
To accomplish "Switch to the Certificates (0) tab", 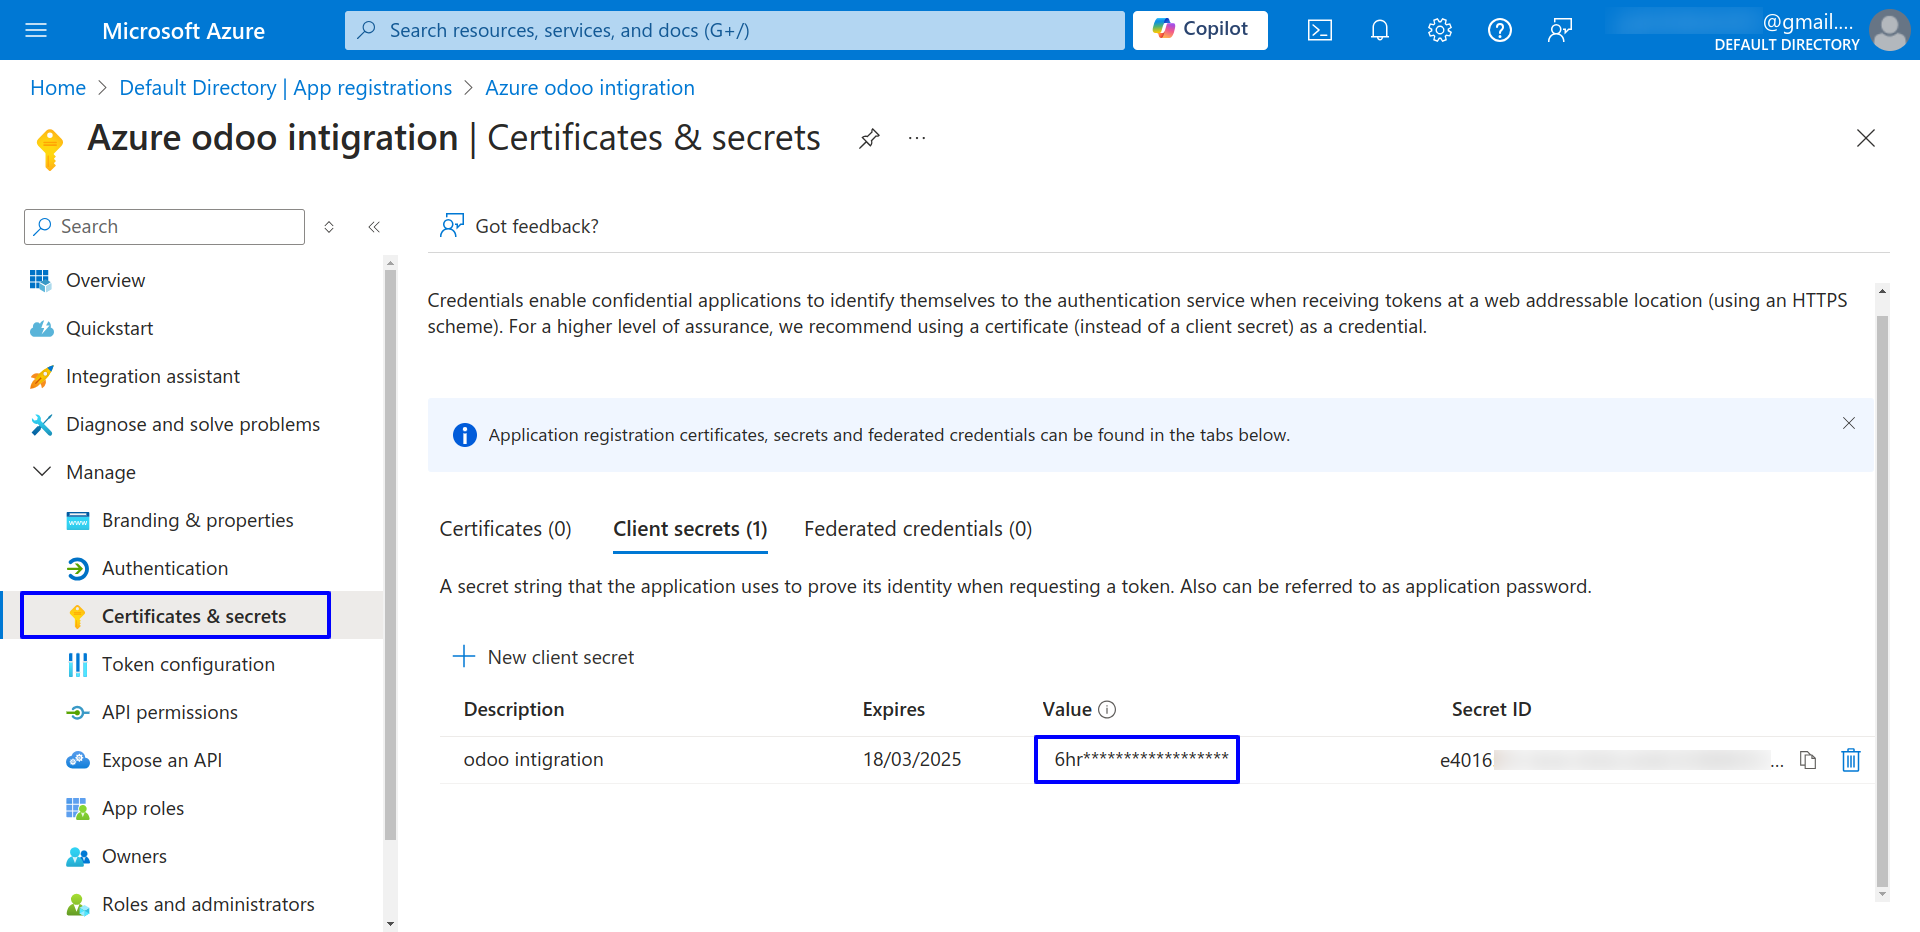I will 505,529.
